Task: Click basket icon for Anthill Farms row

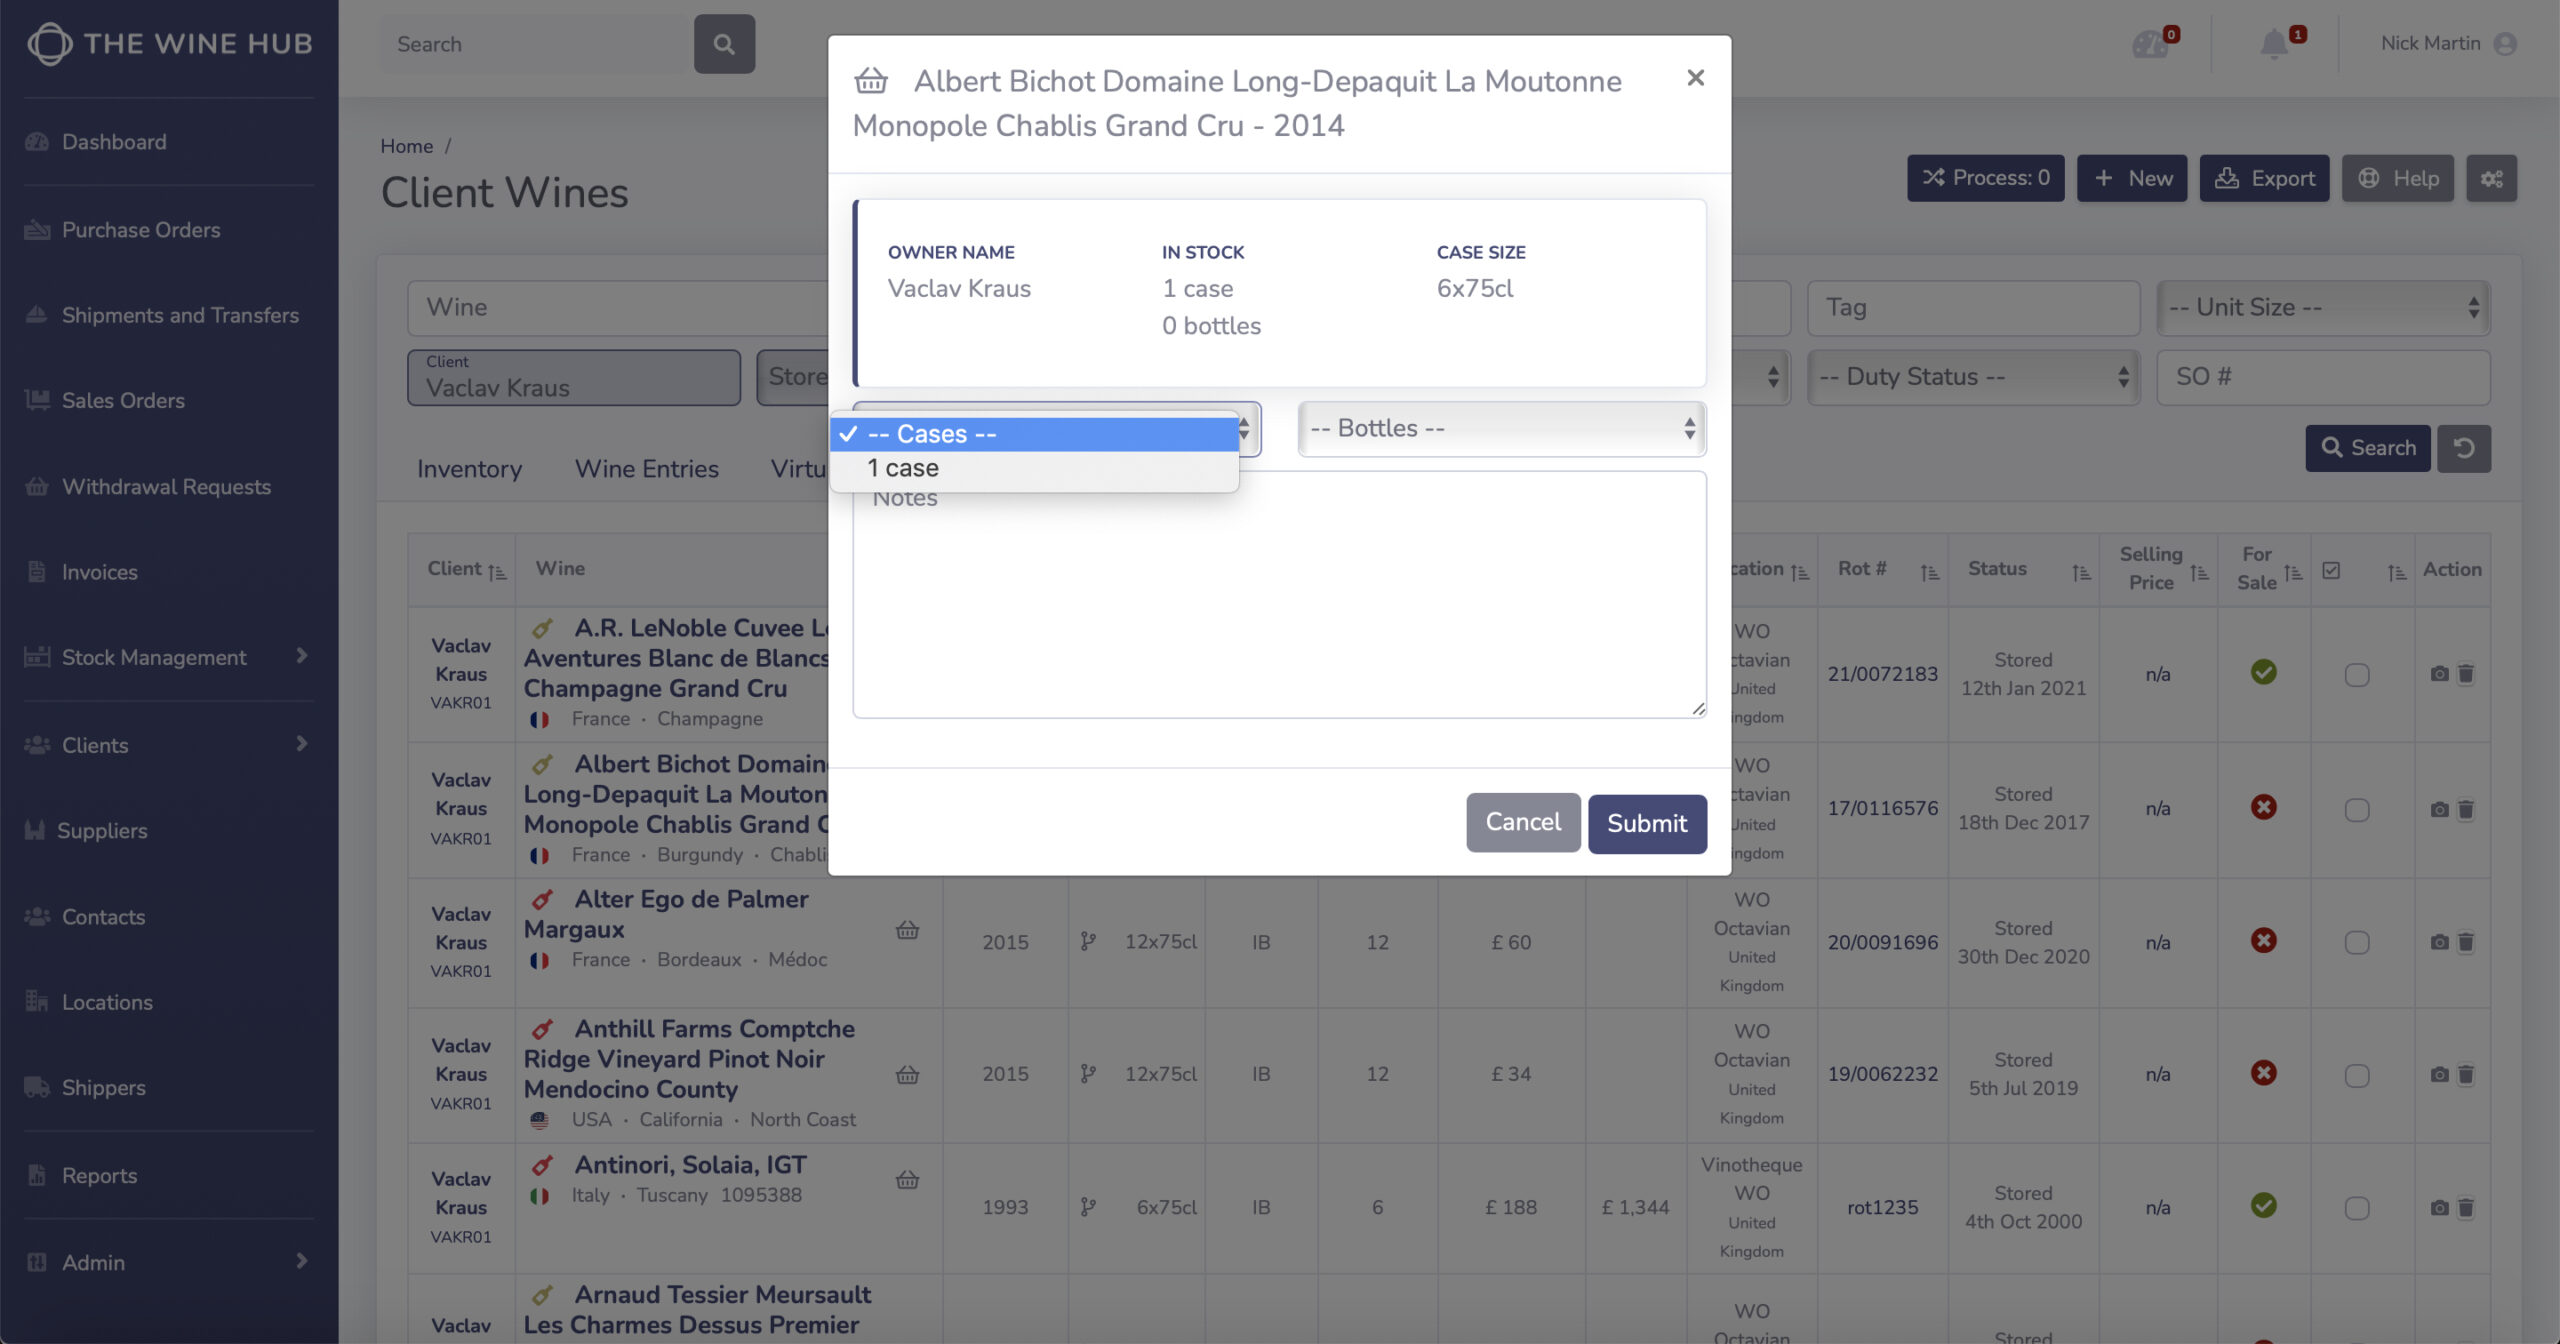Action: [907, 1075]
